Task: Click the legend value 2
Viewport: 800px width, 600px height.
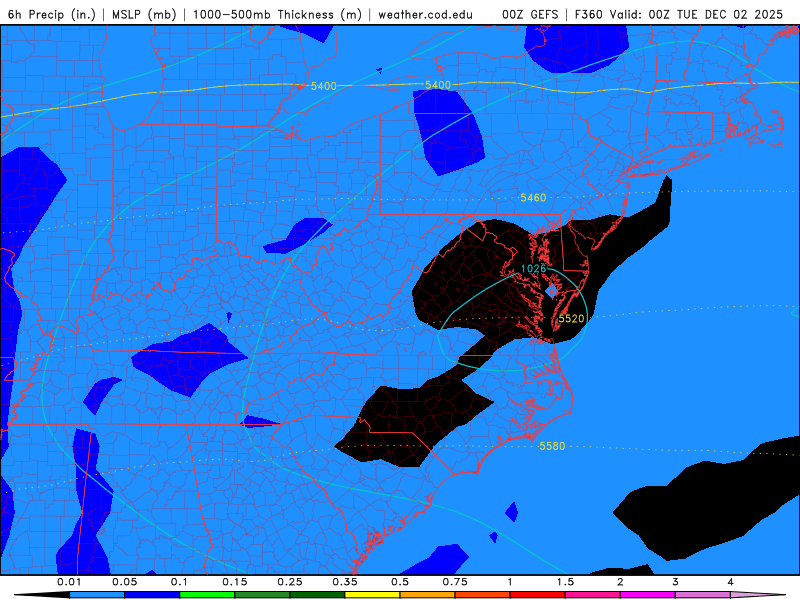Action: [620, 582]
